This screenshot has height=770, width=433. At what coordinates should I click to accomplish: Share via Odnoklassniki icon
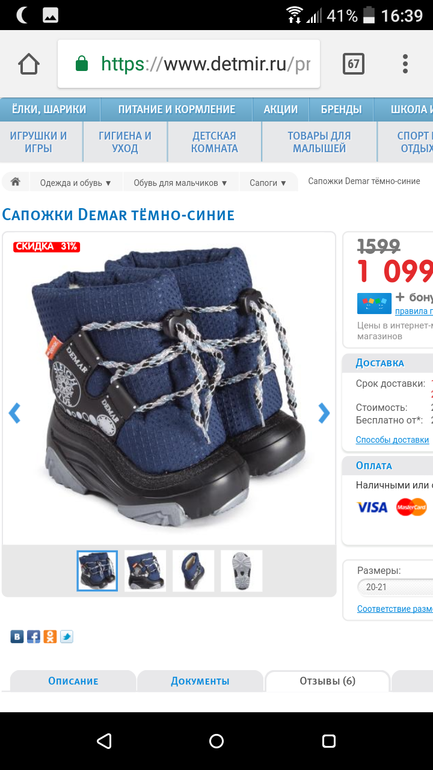(50, 637)
